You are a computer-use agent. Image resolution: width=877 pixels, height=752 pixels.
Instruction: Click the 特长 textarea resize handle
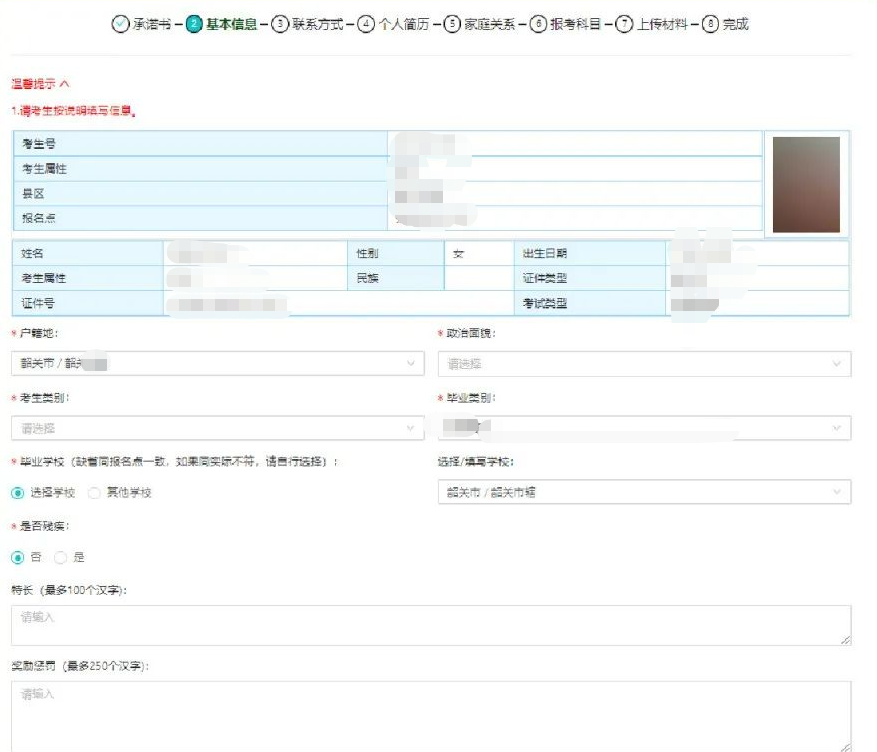846,640
